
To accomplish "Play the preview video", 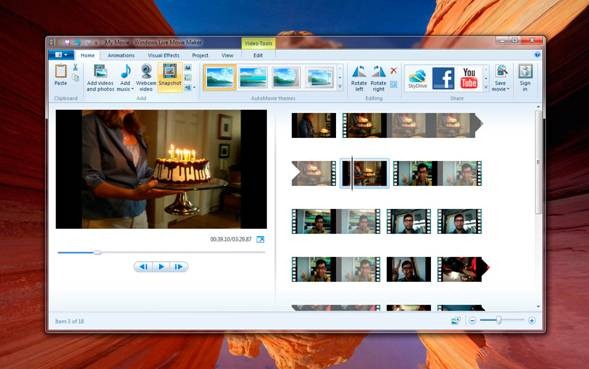I will pyautogui.click(x=161, y=267).
